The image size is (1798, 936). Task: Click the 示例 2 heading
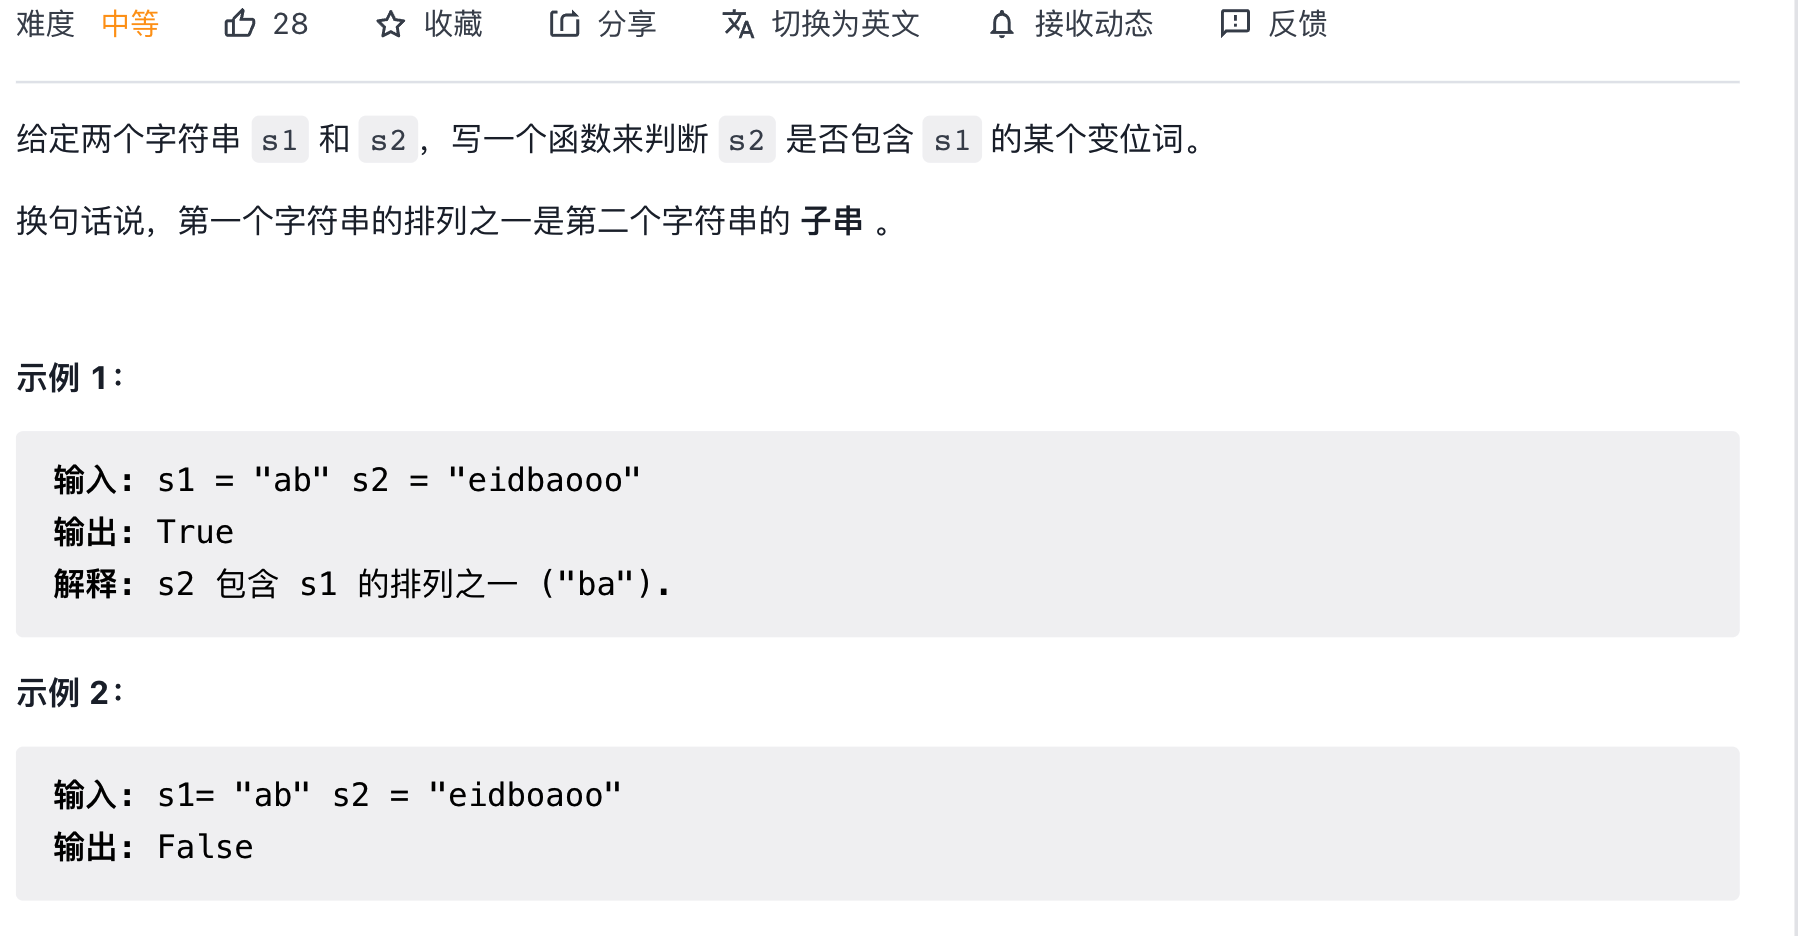coord(69,693)
